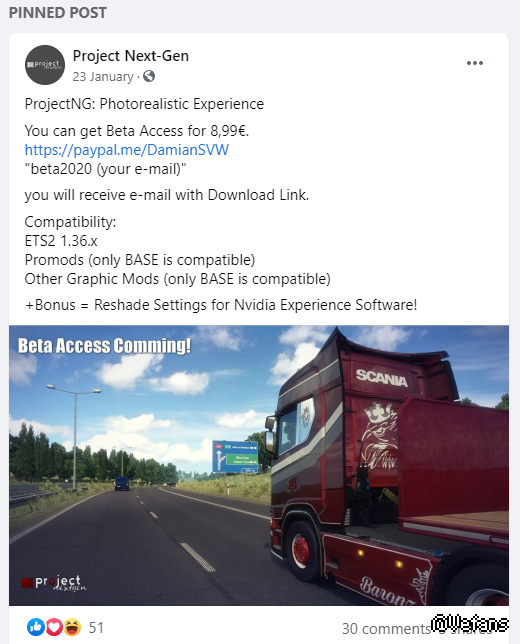Click the blue Like reaction icon
The width and height of the screenshot is (520, 644).
(35, 627)
